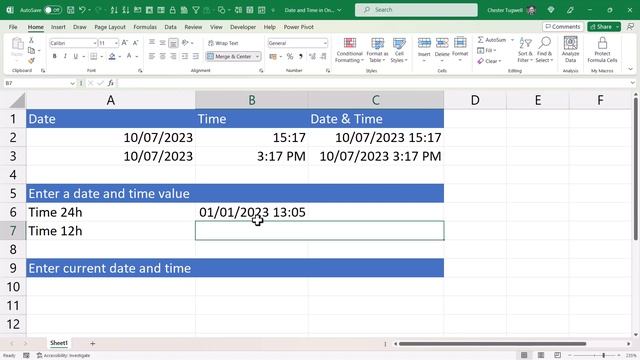Click the Save icon in quick access toolbar
The width and height of the screenshot is (640, 360).
tap(70, 10)
